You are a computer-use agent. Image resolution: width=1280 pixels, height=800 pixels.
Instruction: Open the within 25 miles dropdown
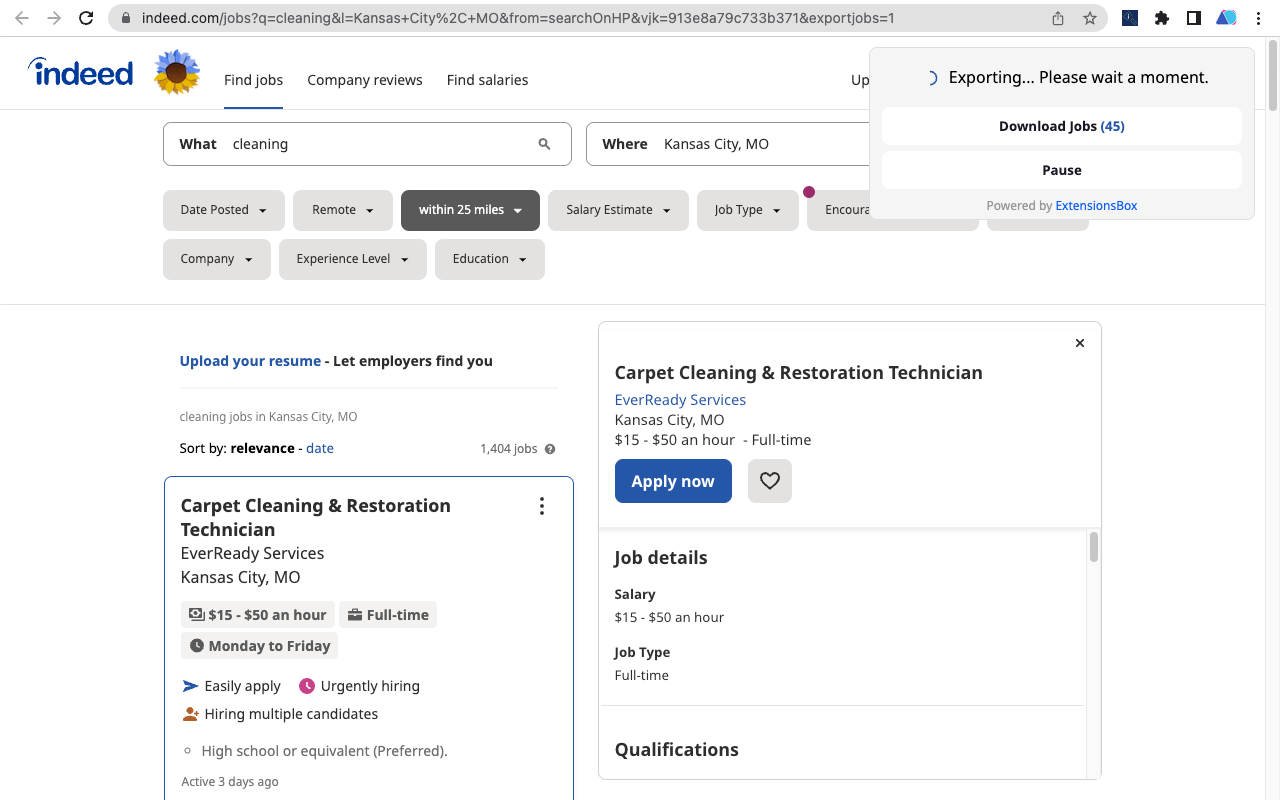[x=470, y=210]
